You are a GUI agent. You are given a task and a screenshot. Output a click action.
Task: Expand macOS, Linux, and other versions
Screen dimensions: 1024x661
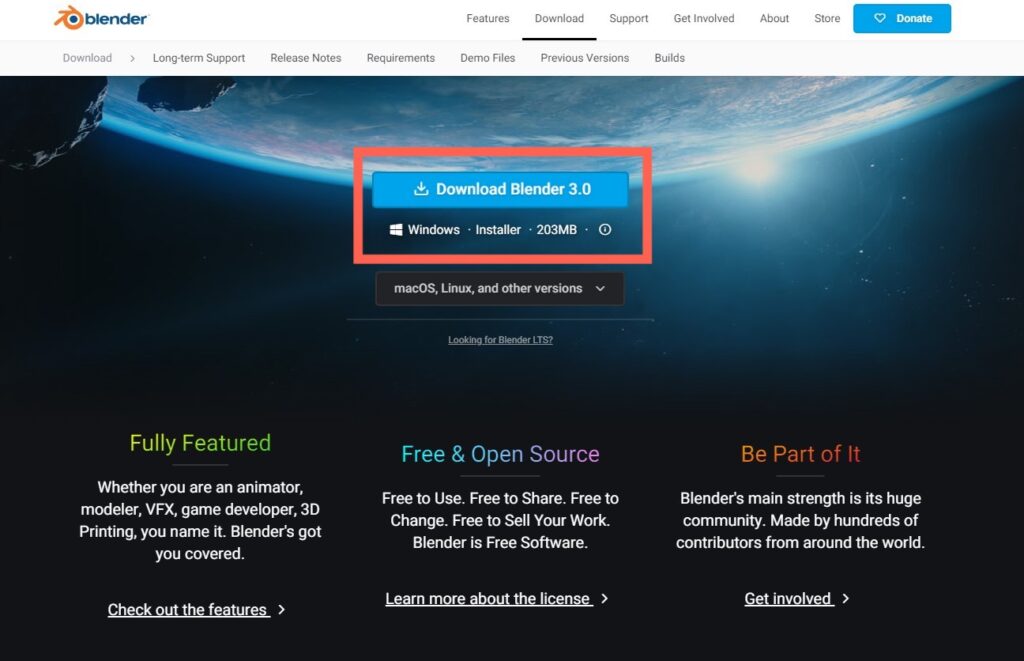pos(500,289)
